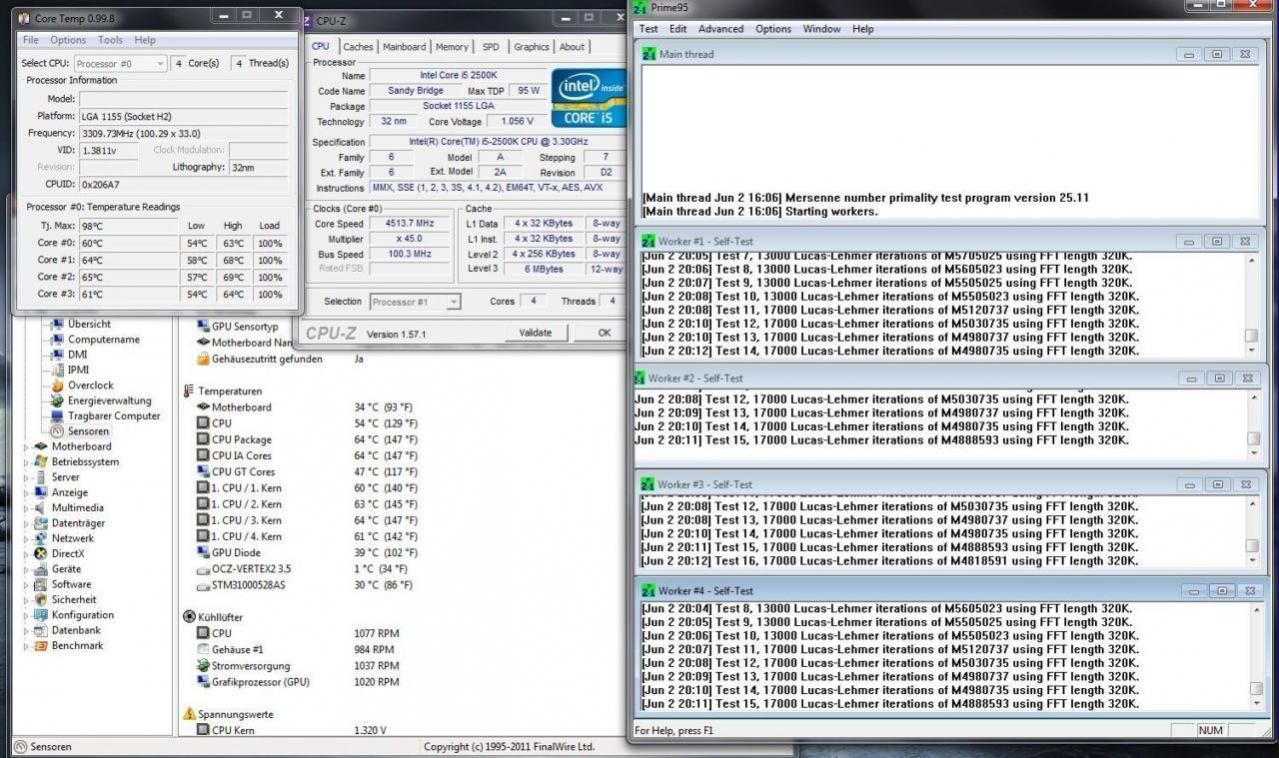
Task: Click the OCZ-VERTEX2 3.5 drive icon
Action: 203,569
